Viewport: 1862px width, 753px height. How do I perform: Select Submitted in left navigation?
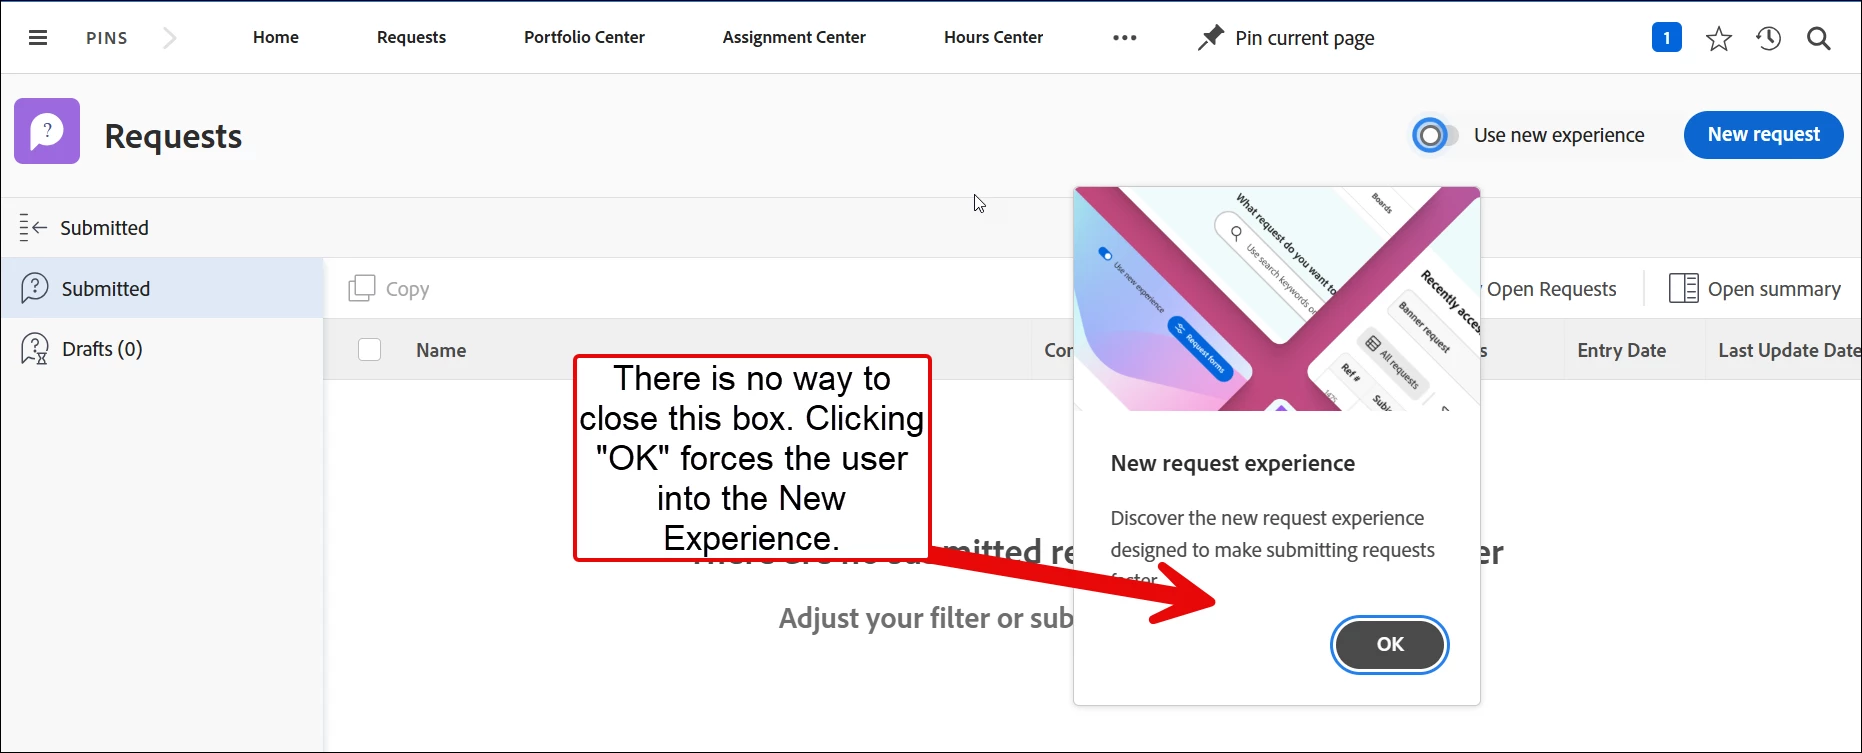coord(162,288)
